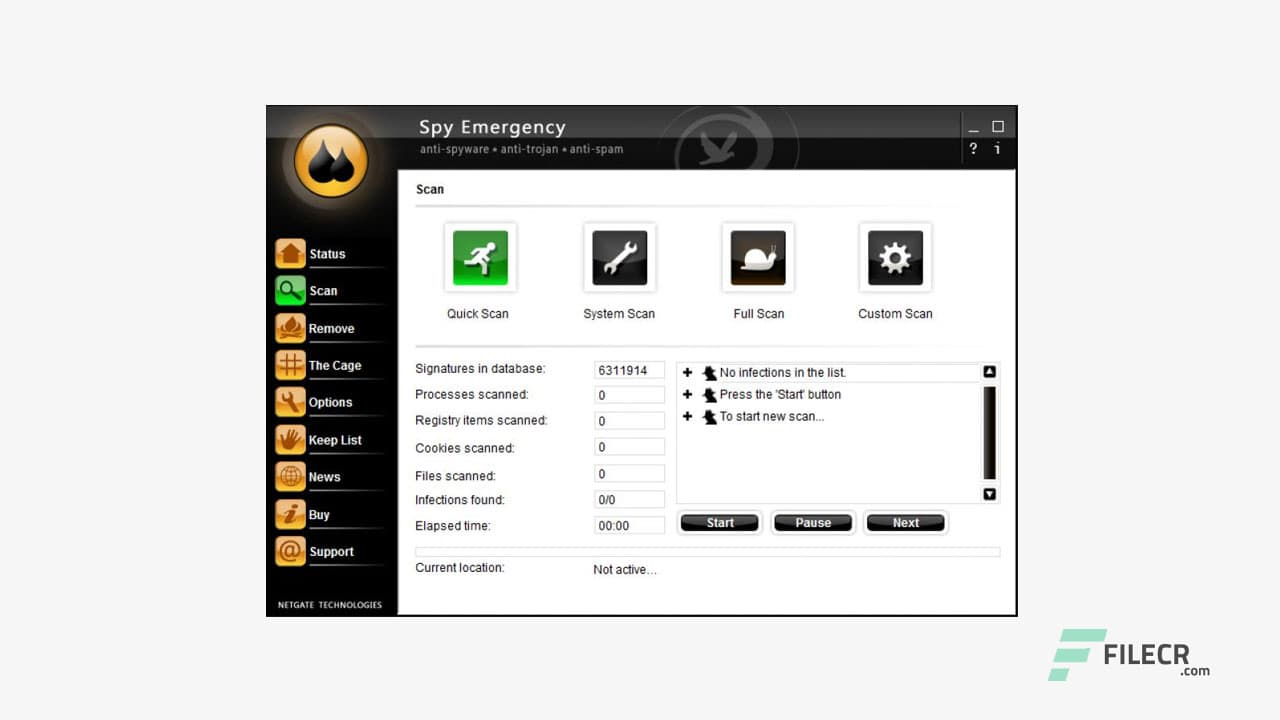This screenshot has width=1280, height=720.
Task: Open the News section
Action: coord(290,476)
